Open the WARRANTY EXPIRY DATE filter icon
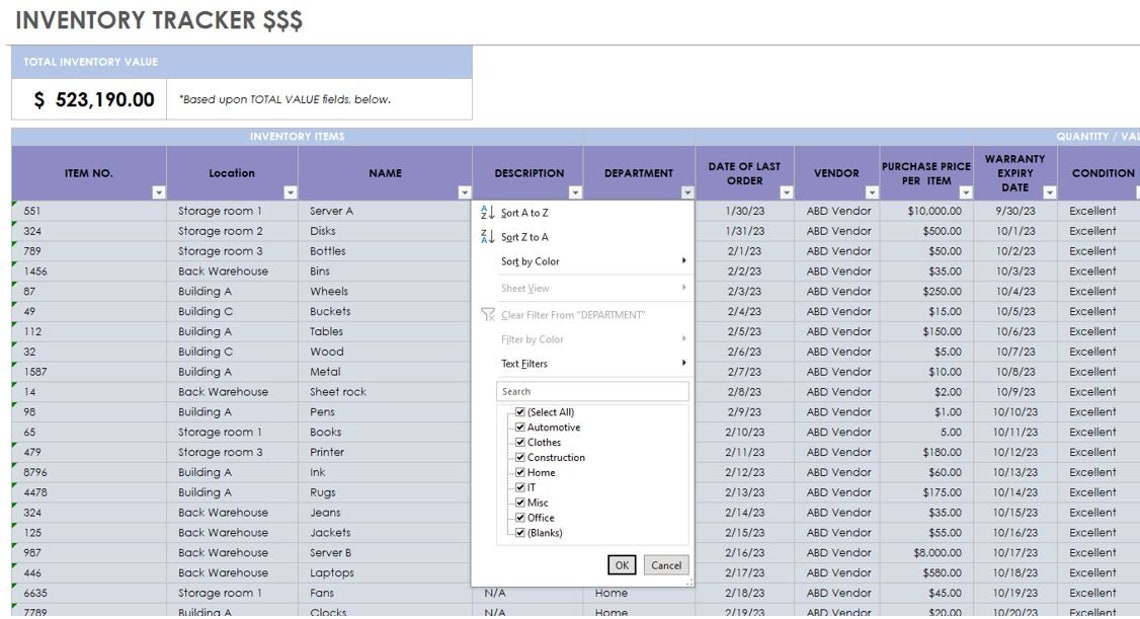 (1049, 194)
